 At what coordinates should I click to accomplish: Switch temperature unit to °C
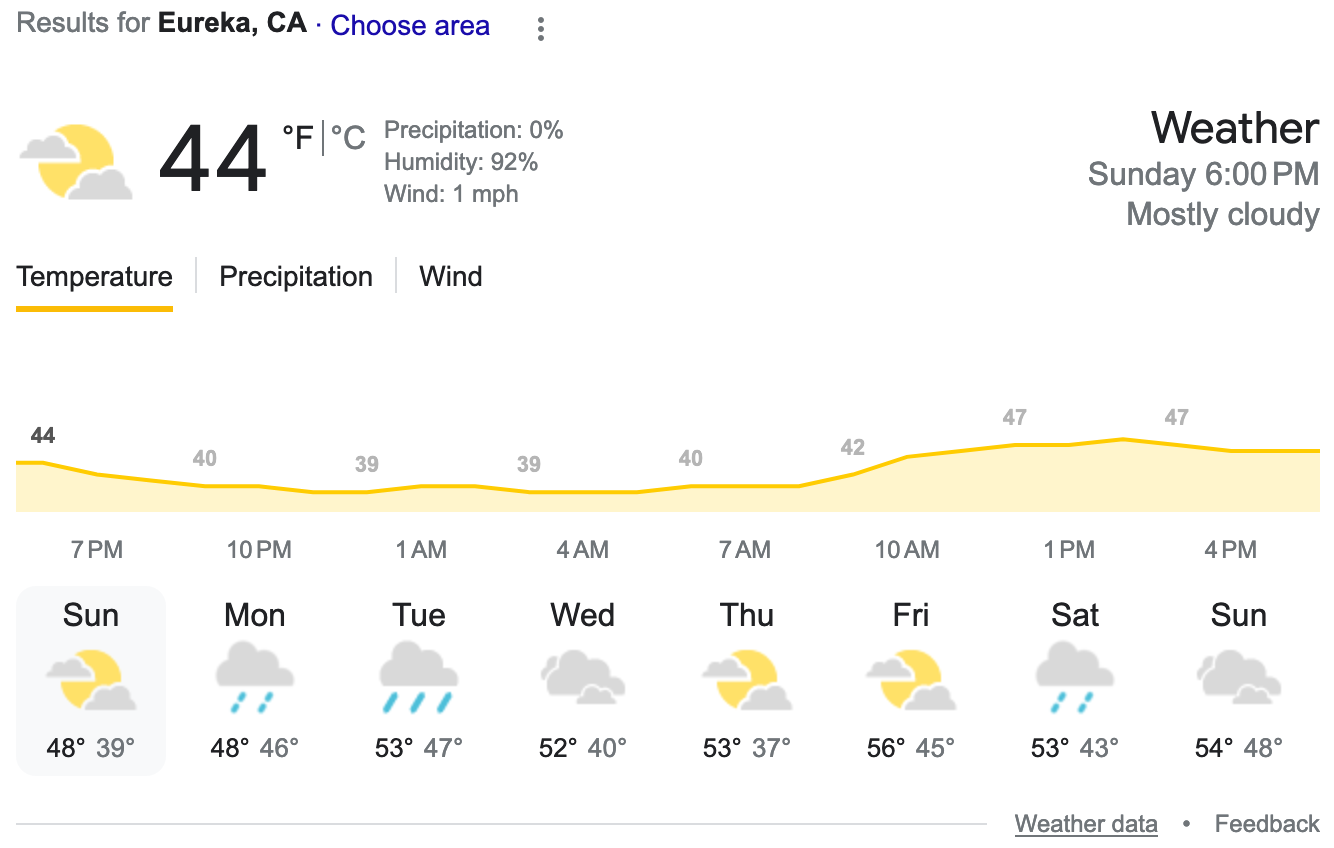[x=348, y=137]
